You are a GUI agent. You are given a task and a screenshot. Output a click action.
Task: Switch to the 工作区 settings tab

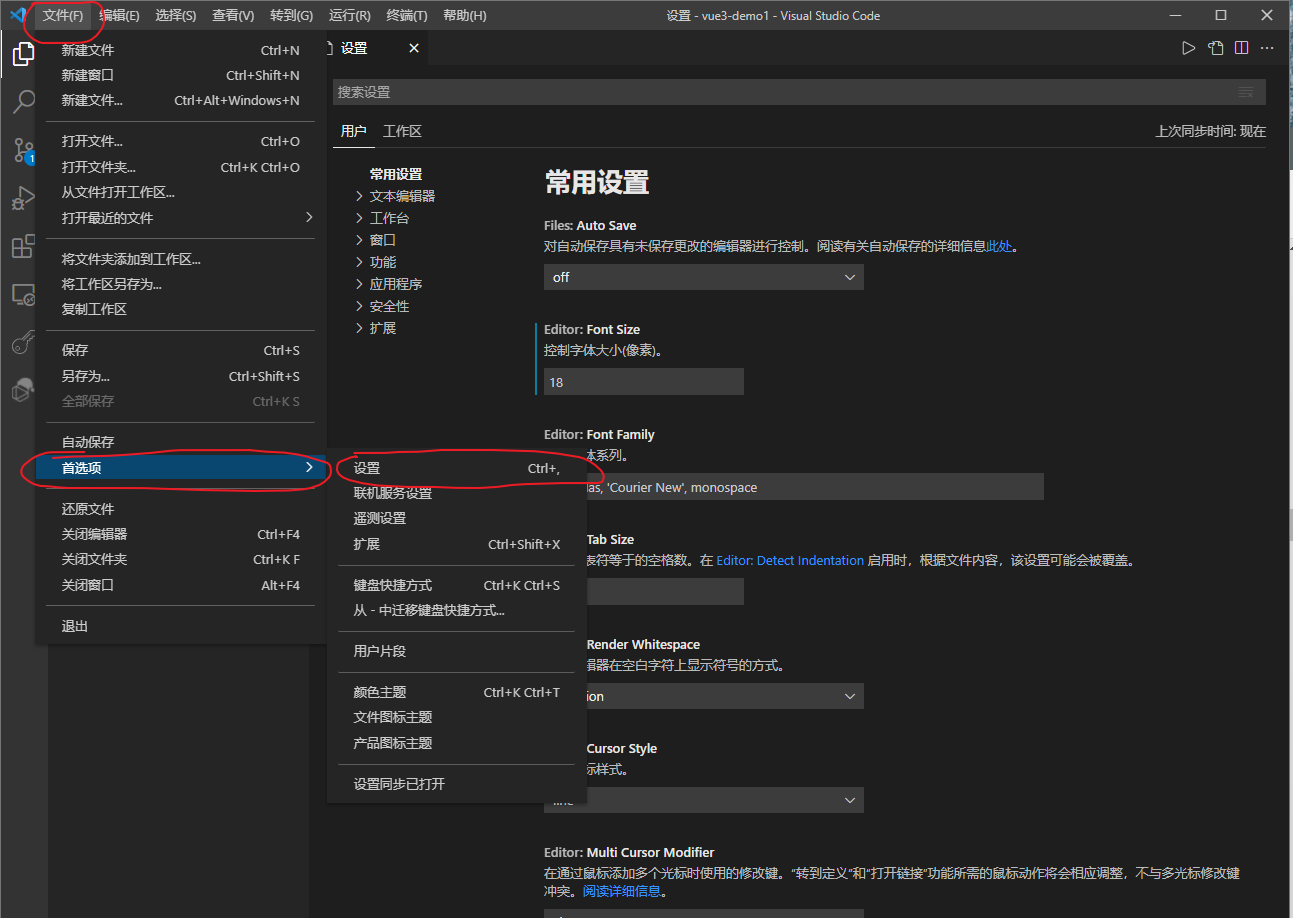click(402, 131)
